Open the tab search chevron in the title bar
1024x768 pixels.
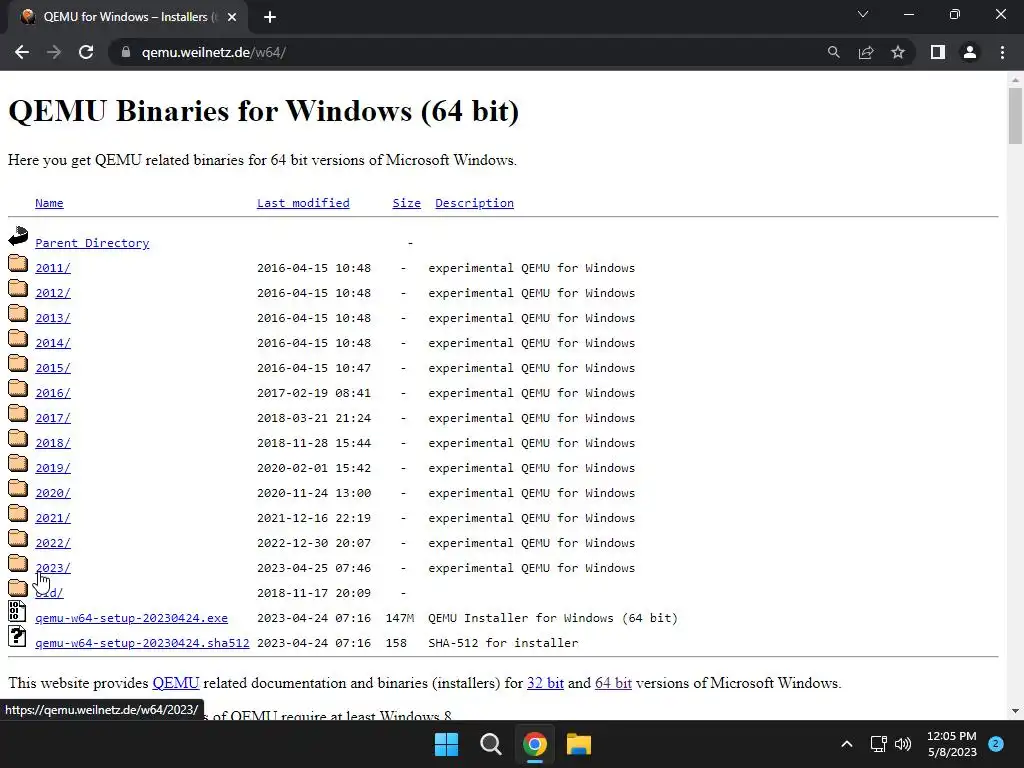tap(863, 14)
